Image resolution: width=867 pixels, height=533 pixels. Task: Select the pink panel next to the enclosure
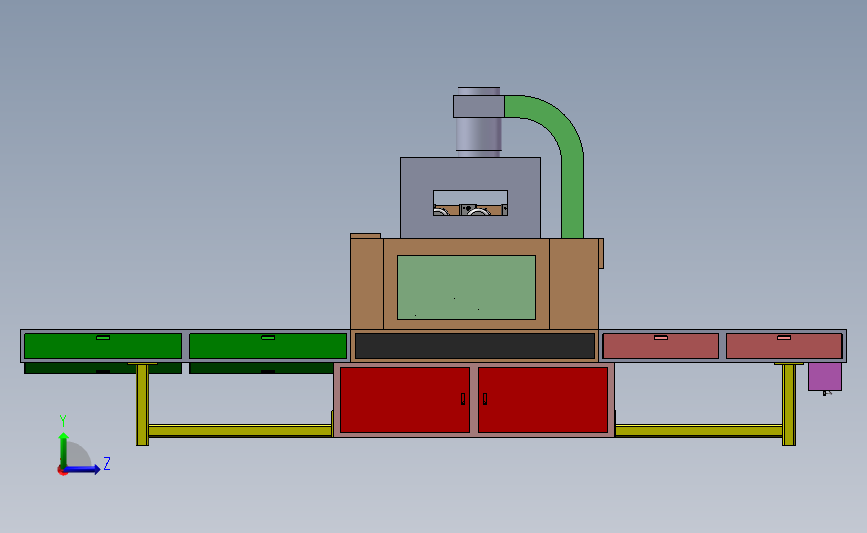click(661, 346)
